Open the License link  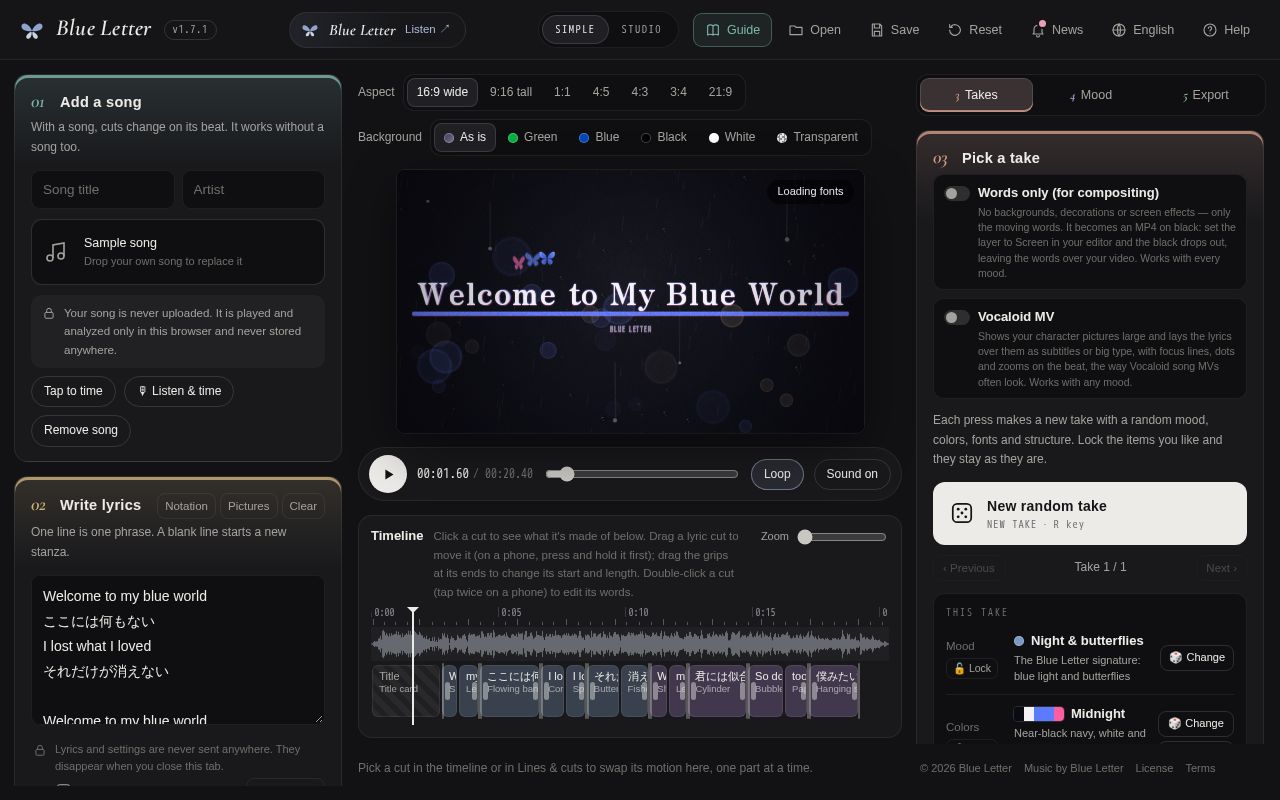(1154, 768)
